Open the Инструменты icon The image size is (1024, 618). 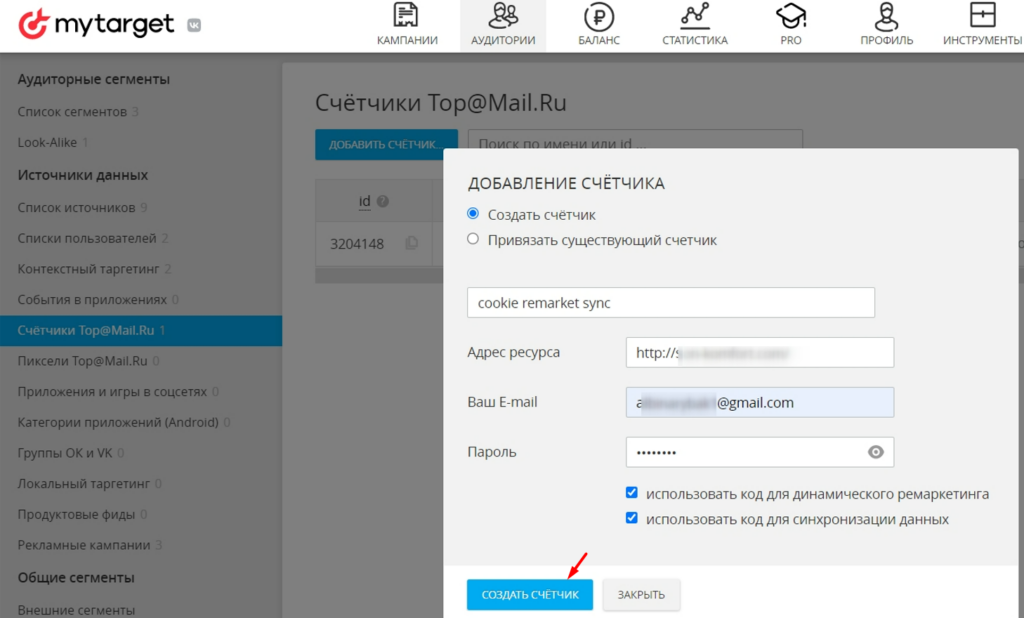[x=982, y=17]
